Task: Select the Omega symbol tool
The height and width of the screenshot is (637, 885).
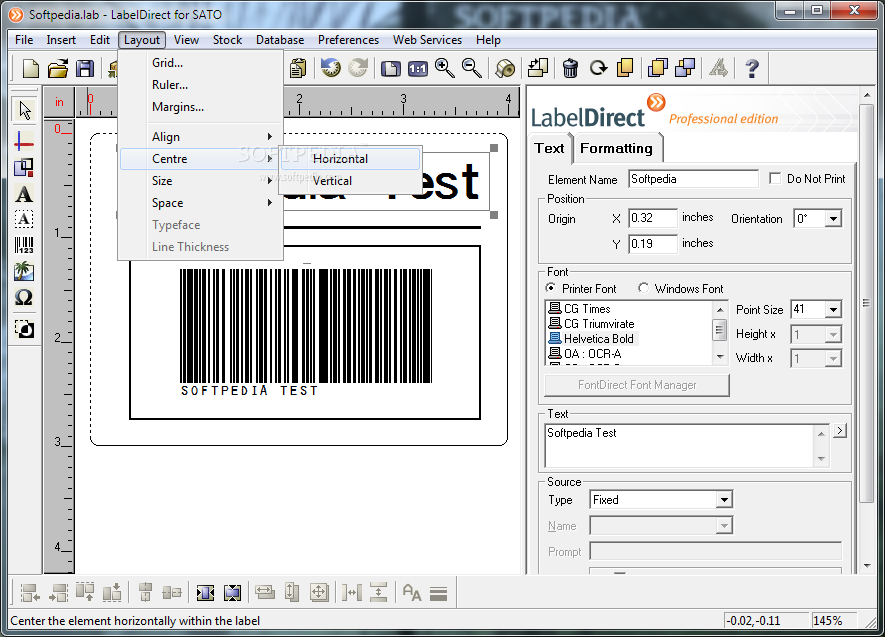Action: (x=24, y=297)
